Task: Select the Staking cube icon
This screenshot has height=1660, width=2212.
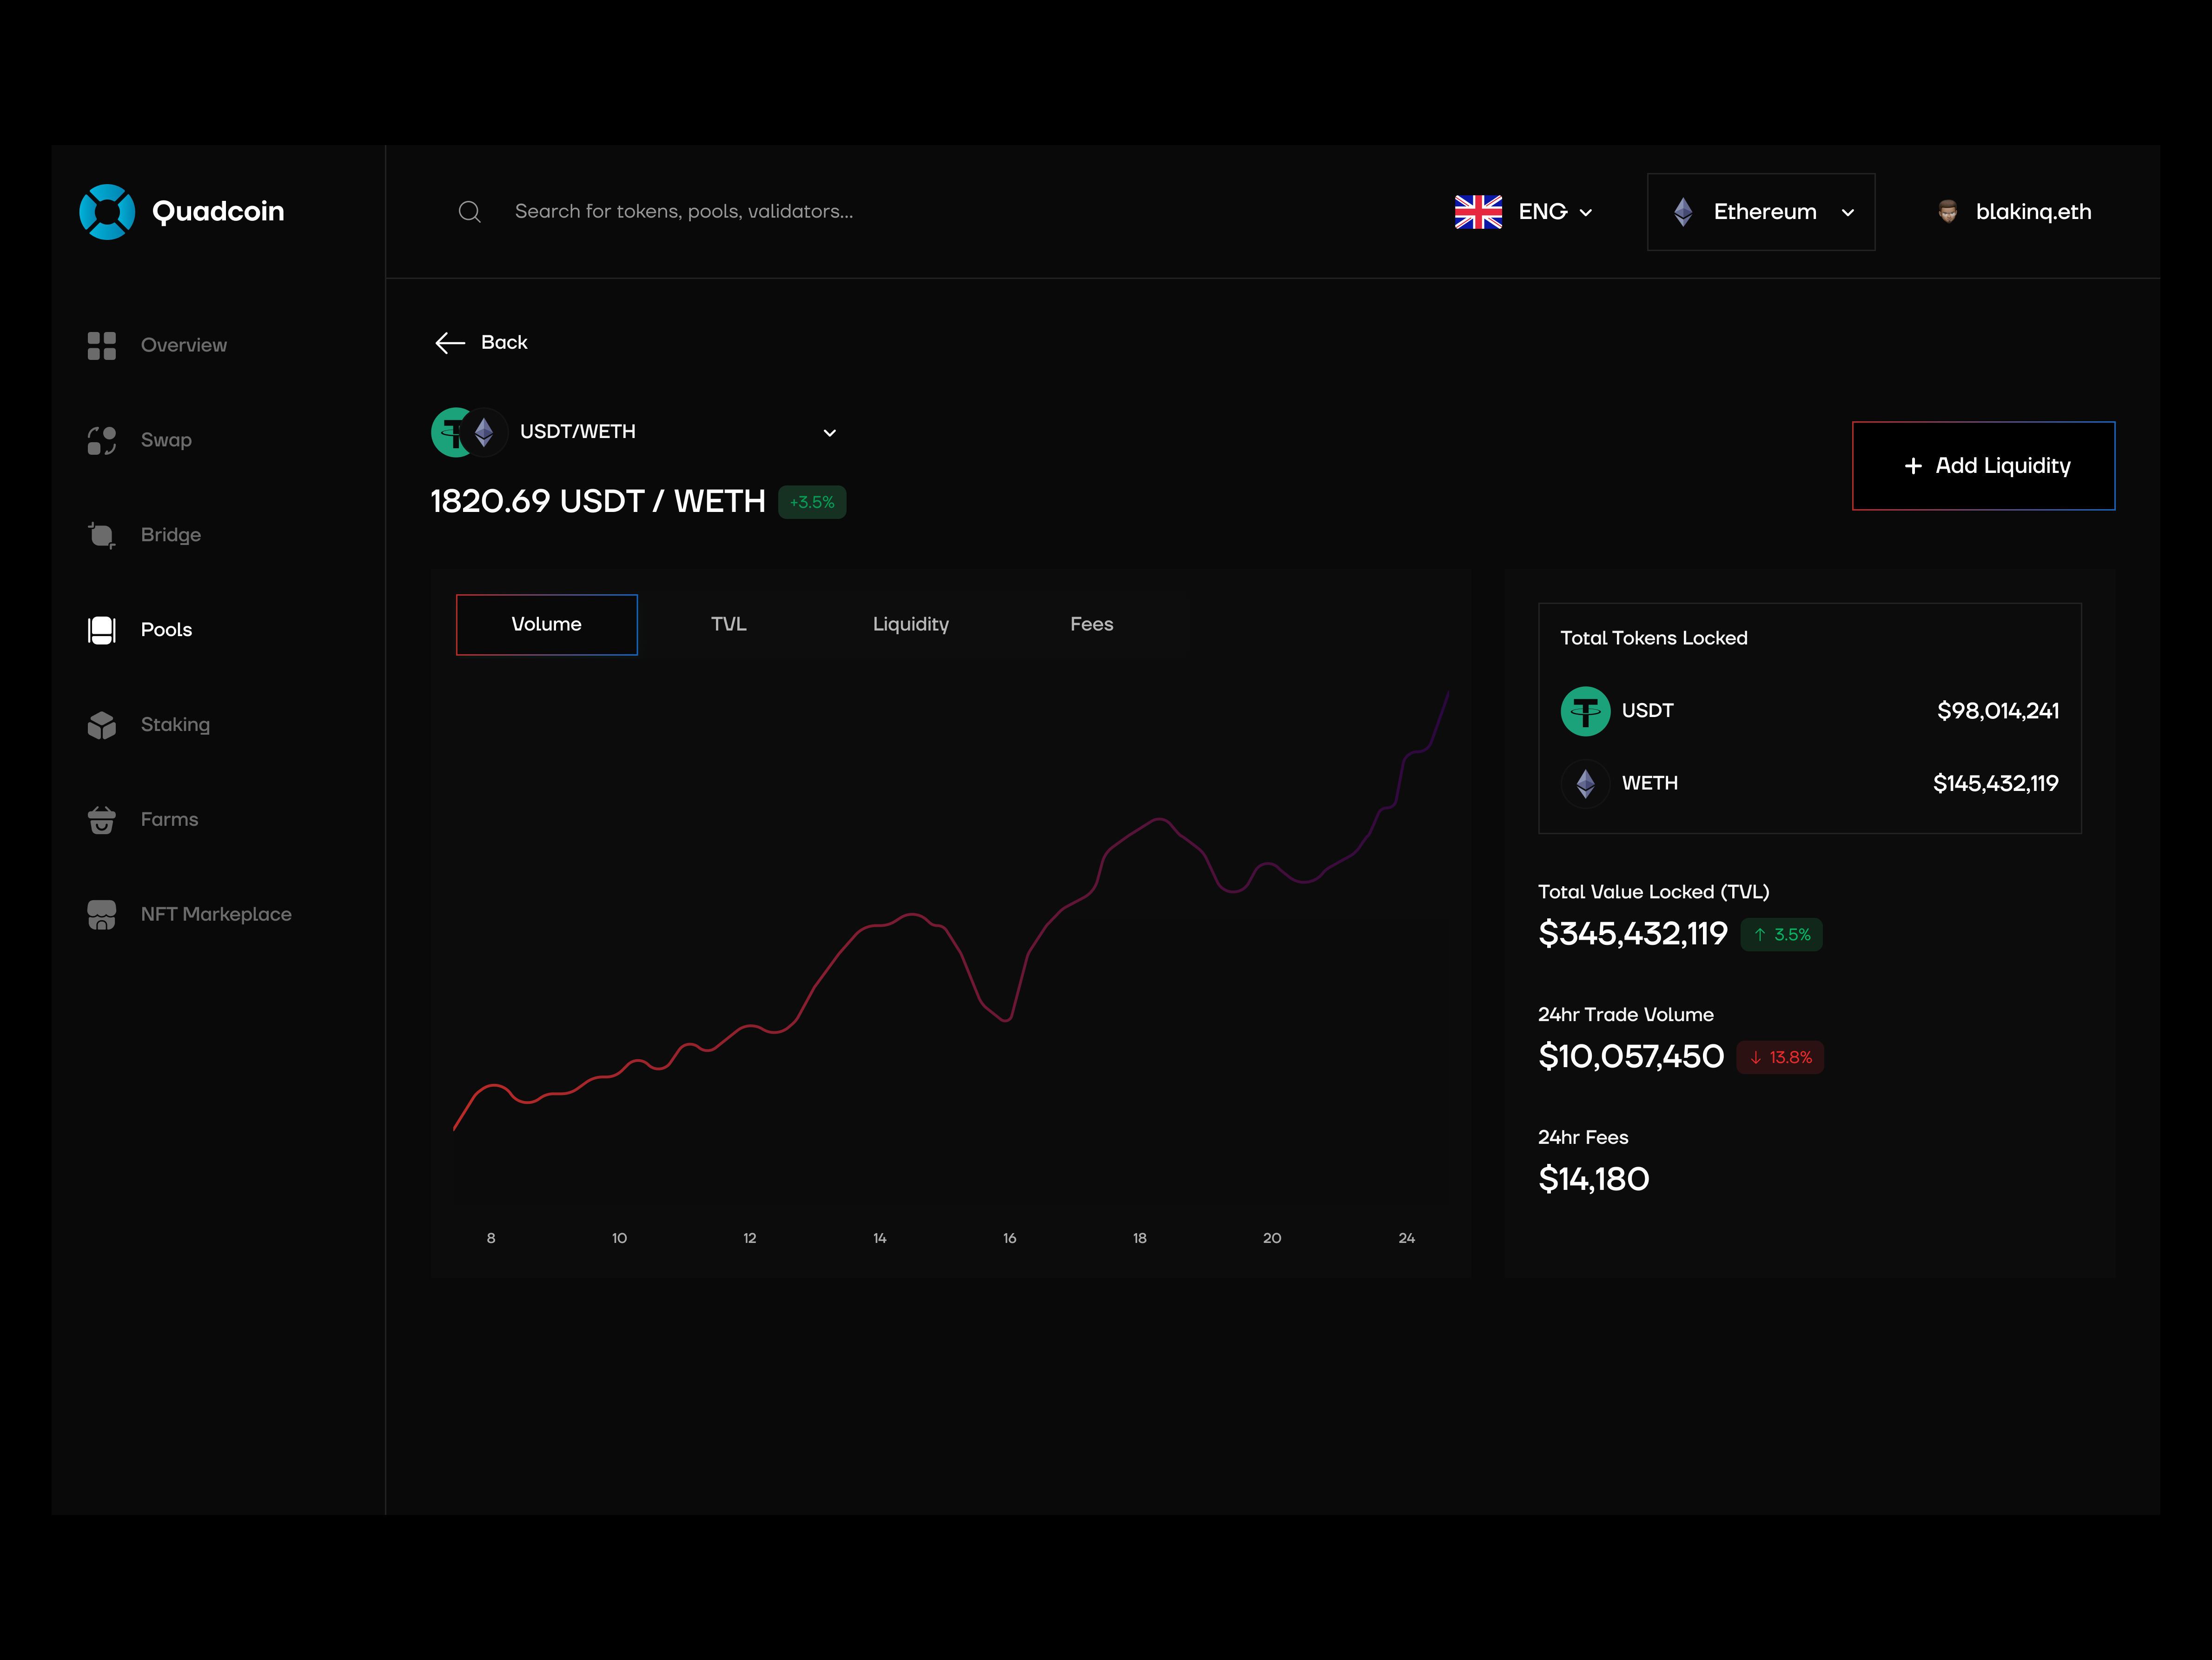Action: tap(101, 724)
